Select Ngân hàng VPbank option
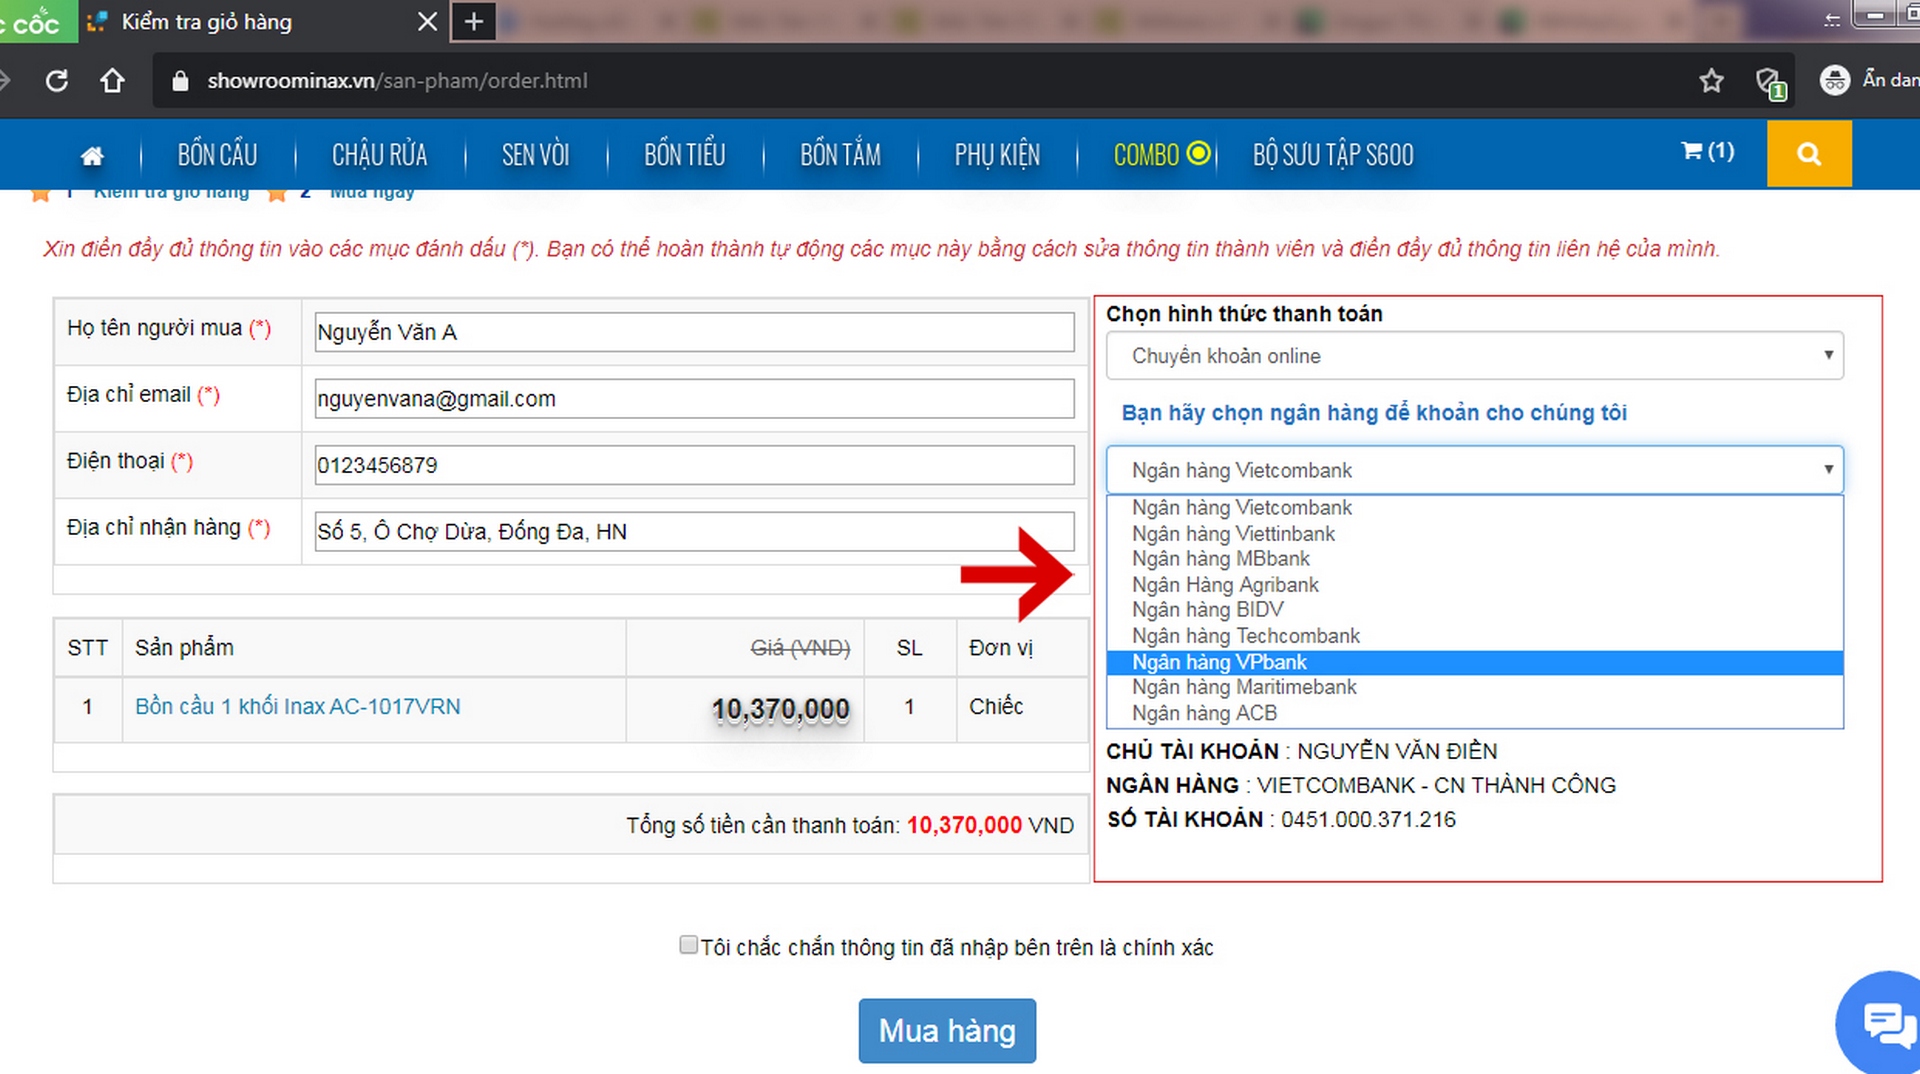1920x1074 pixels. 1219,662
